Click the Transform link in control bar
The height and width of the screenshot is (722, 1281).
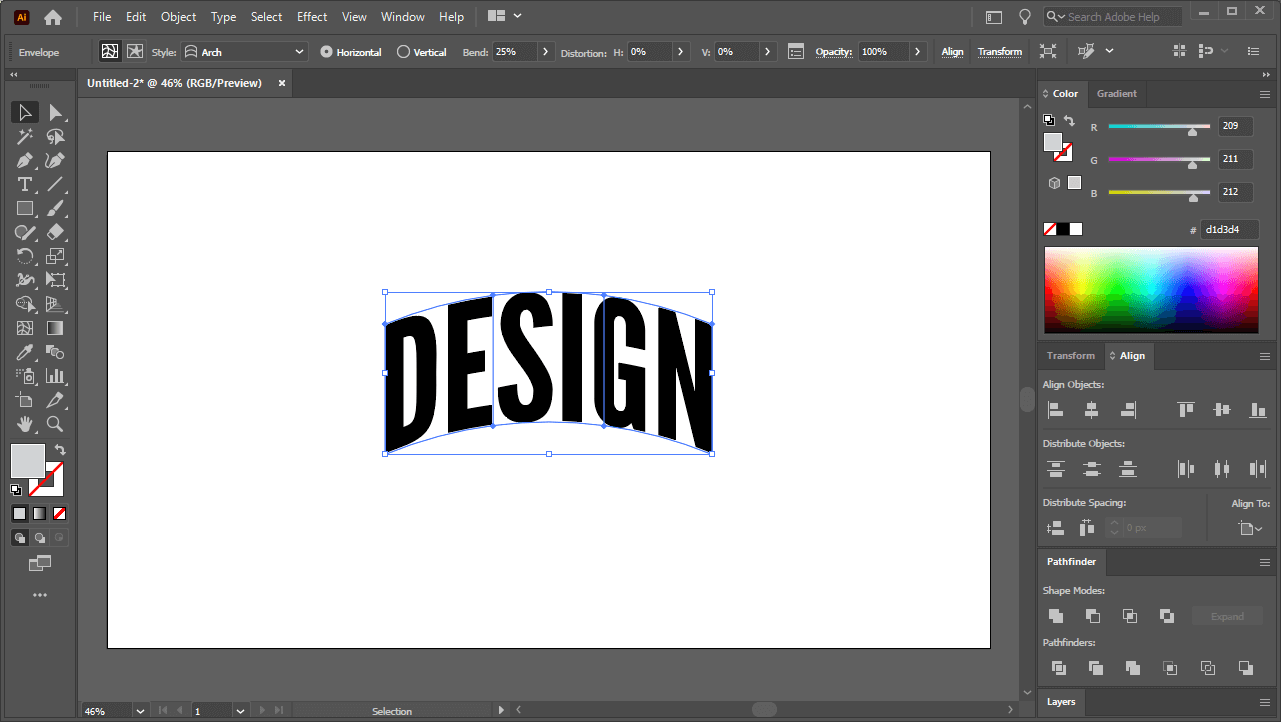[1000, 52]
